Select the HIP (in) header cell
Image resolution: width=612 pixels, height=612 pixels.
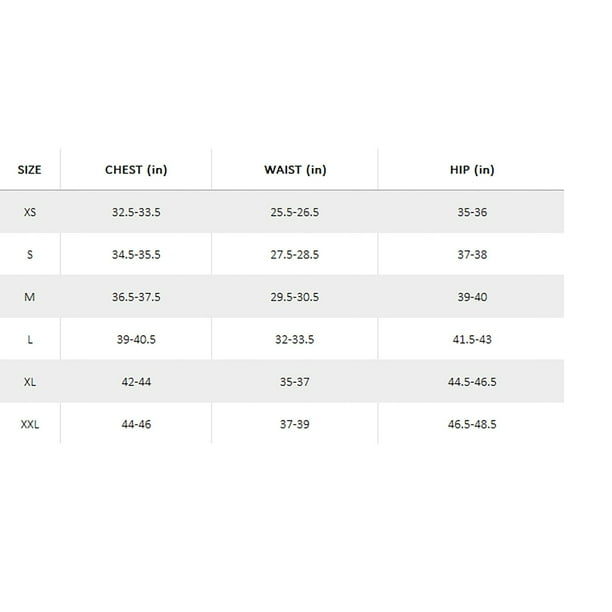click(471, 170)
